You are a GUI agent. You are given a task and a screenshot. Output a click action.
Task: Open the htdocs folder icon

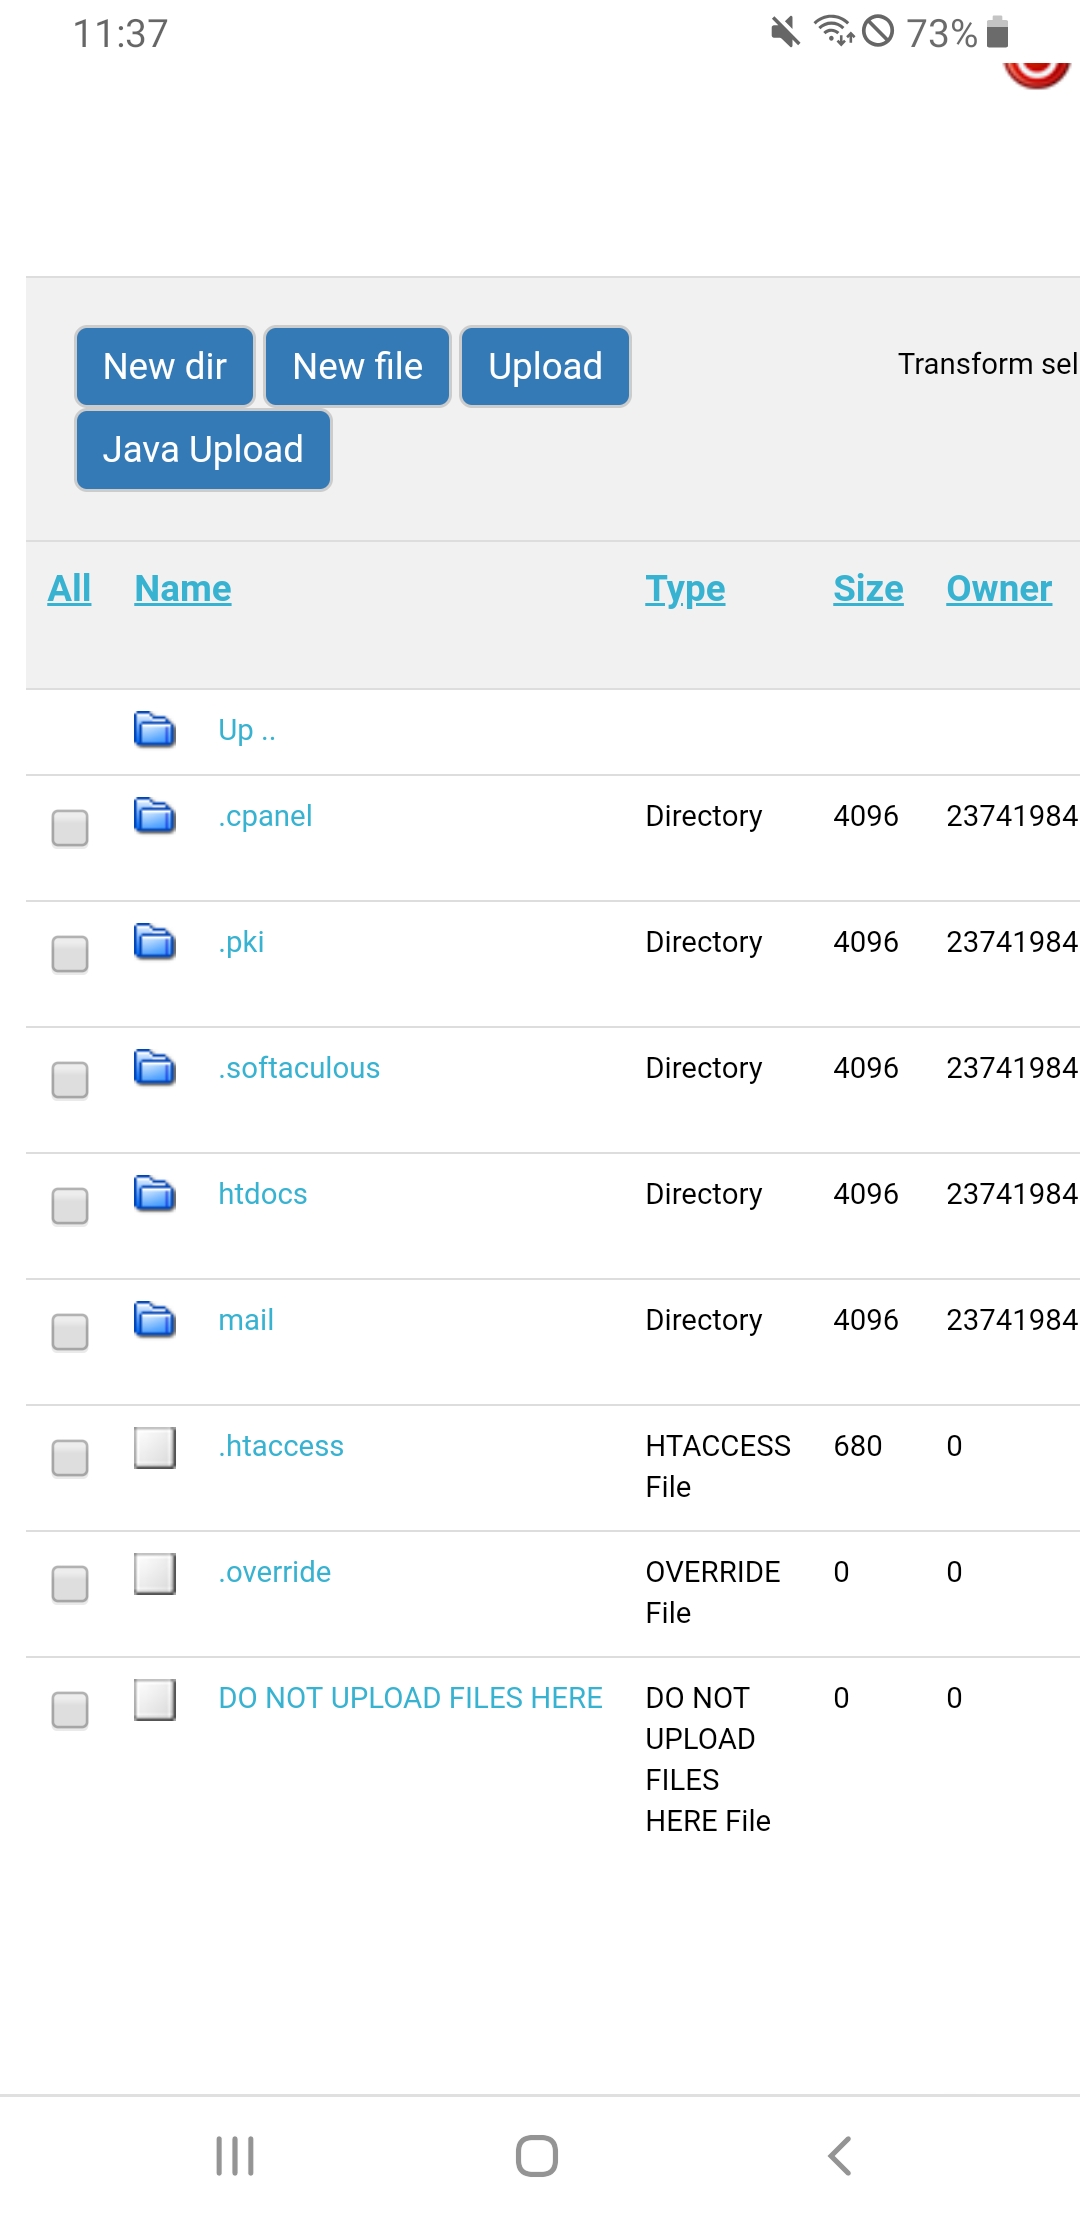155,1193
